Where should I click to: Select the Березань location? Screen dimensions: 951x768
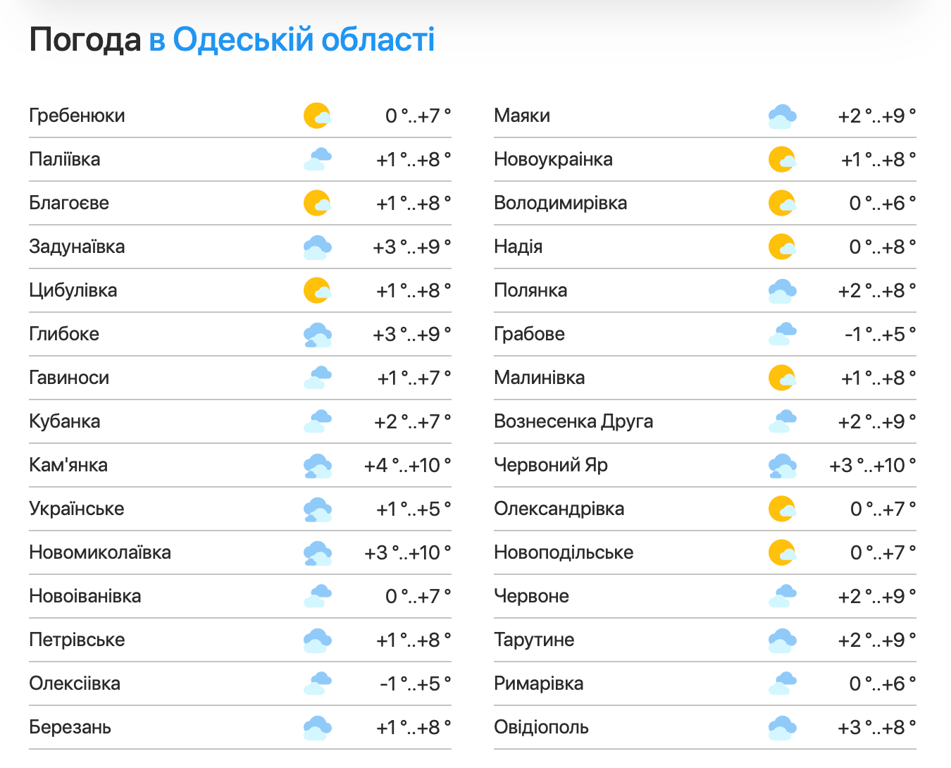(70, 728)
